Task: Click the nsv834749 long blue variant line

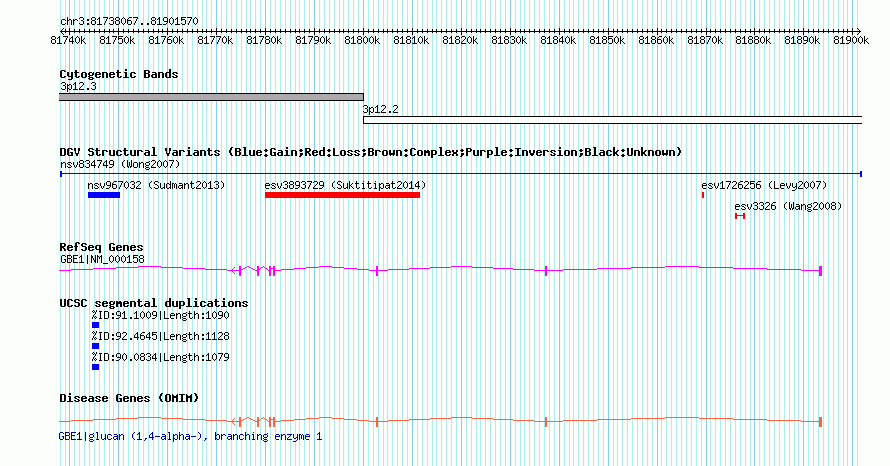Action: [x=461, y=174]
